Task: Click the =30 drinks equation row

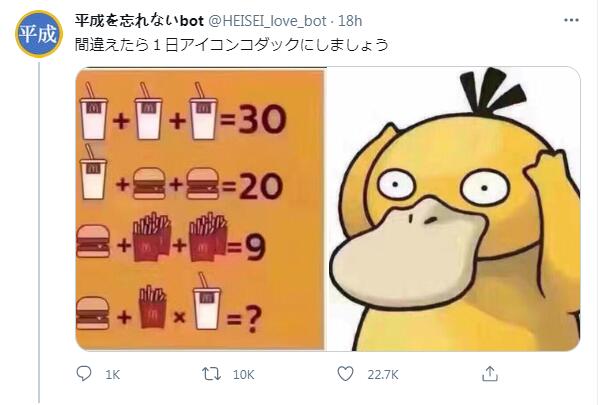Action: pos(182,111)
